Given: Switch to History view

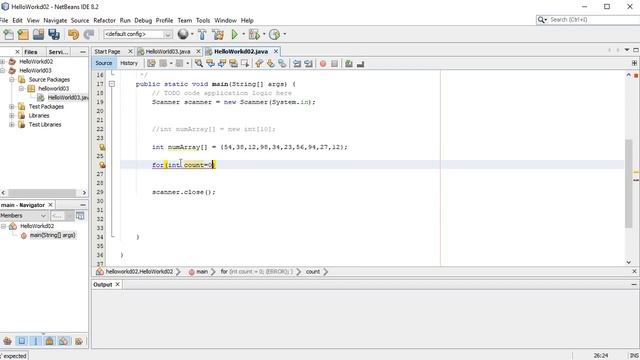Looking at the screenshot, I should point(129,63).
